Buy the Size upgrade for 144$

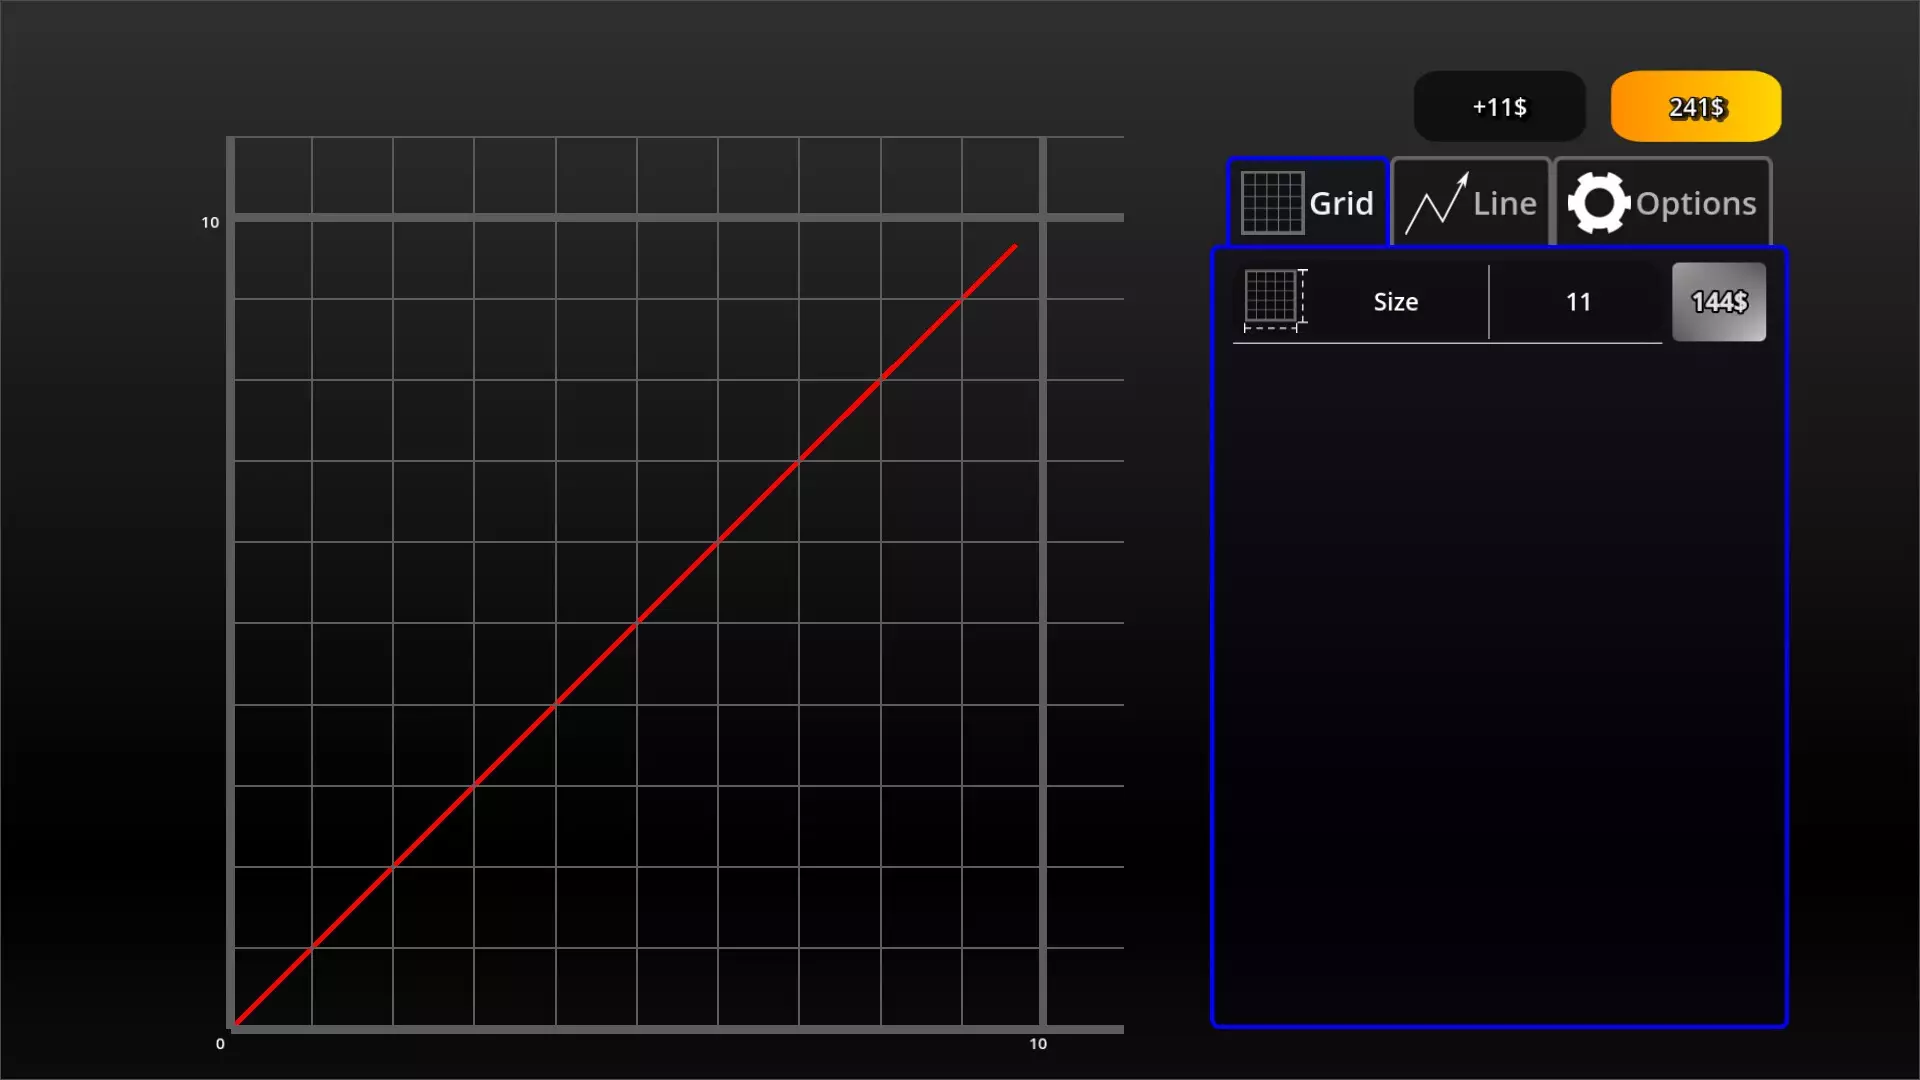click(x=1718, y=302)
